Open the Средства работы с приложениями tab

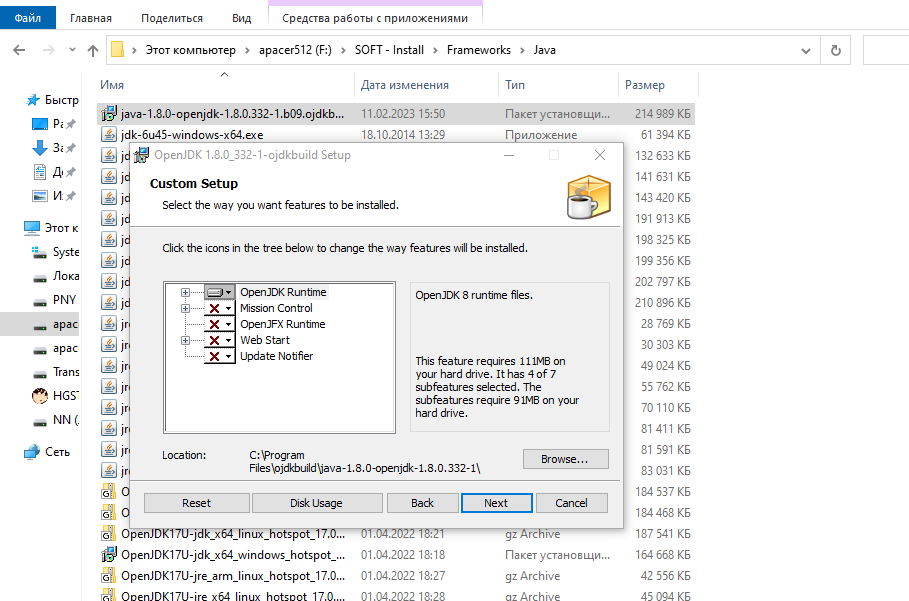[x=375, y=18]
